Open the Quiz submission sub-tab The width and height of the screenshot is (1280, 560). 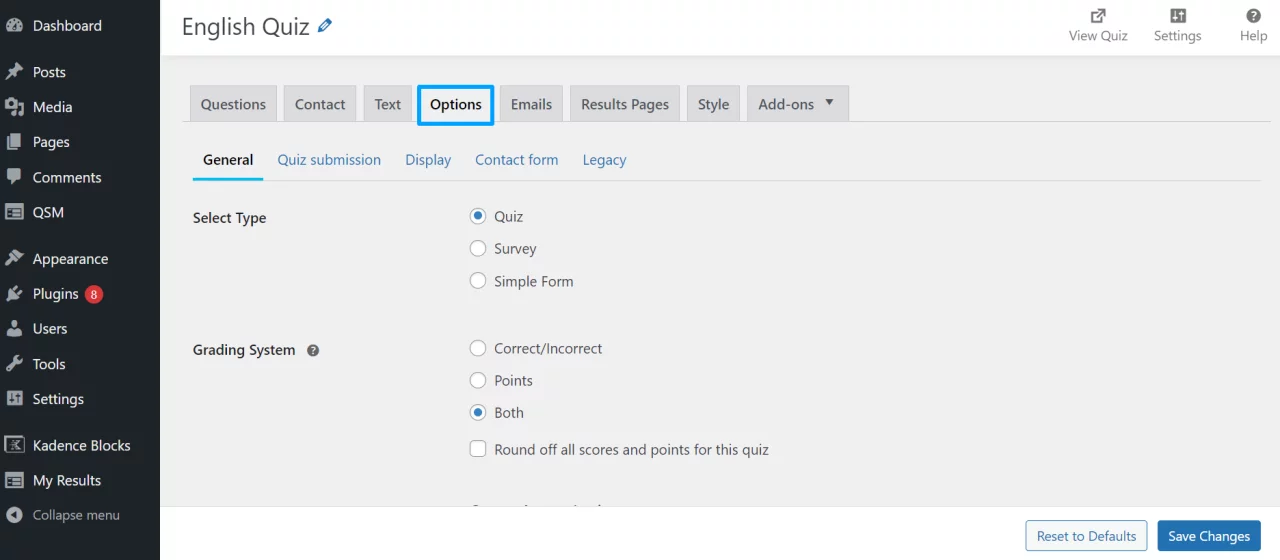point(329,160)
